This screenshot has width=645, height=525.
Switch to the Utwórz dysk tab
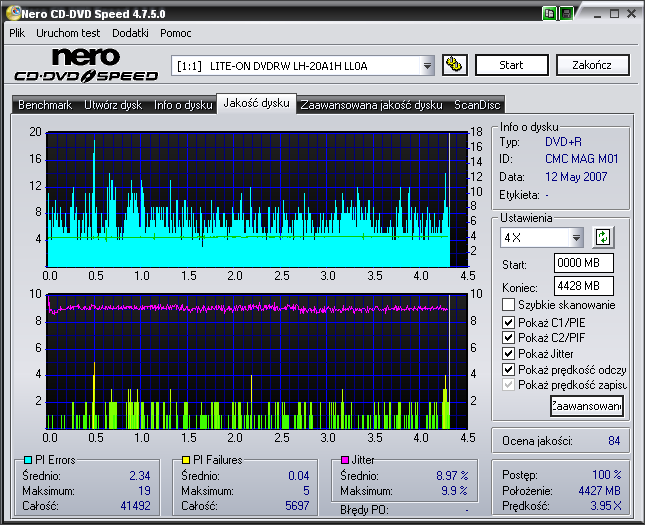click(x=113, y=105)
